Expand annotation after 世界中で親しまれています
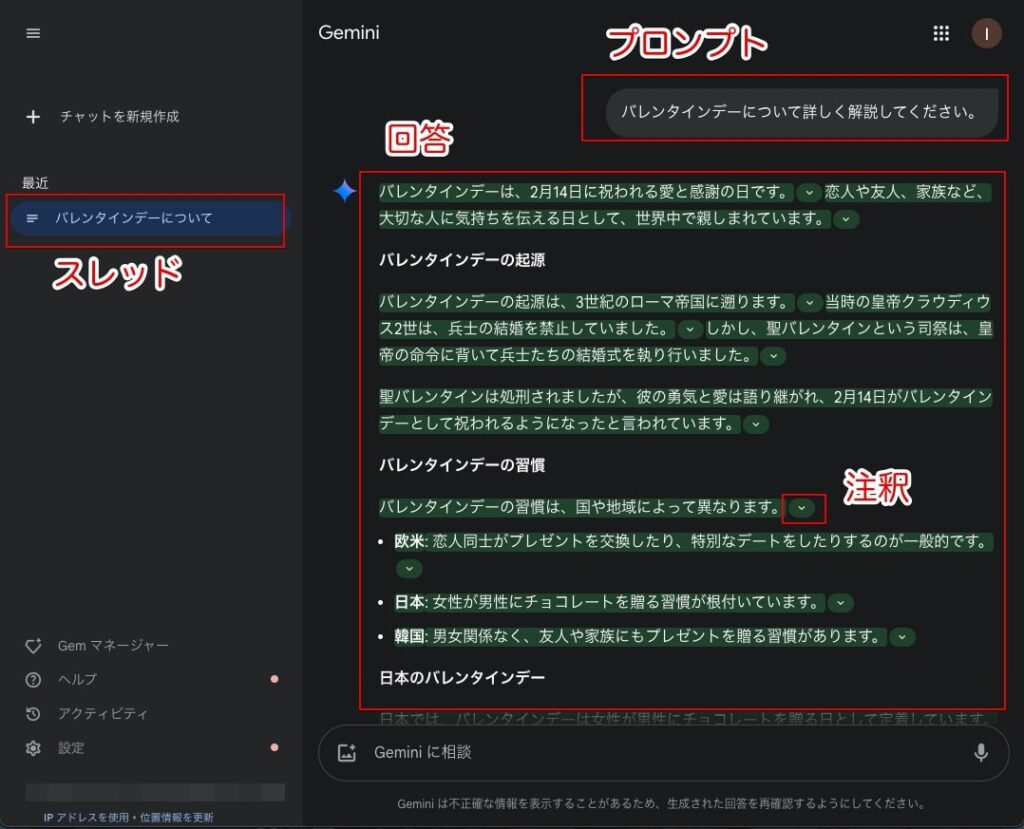The height and width of the screenshot is (829, 1024). 846,219
